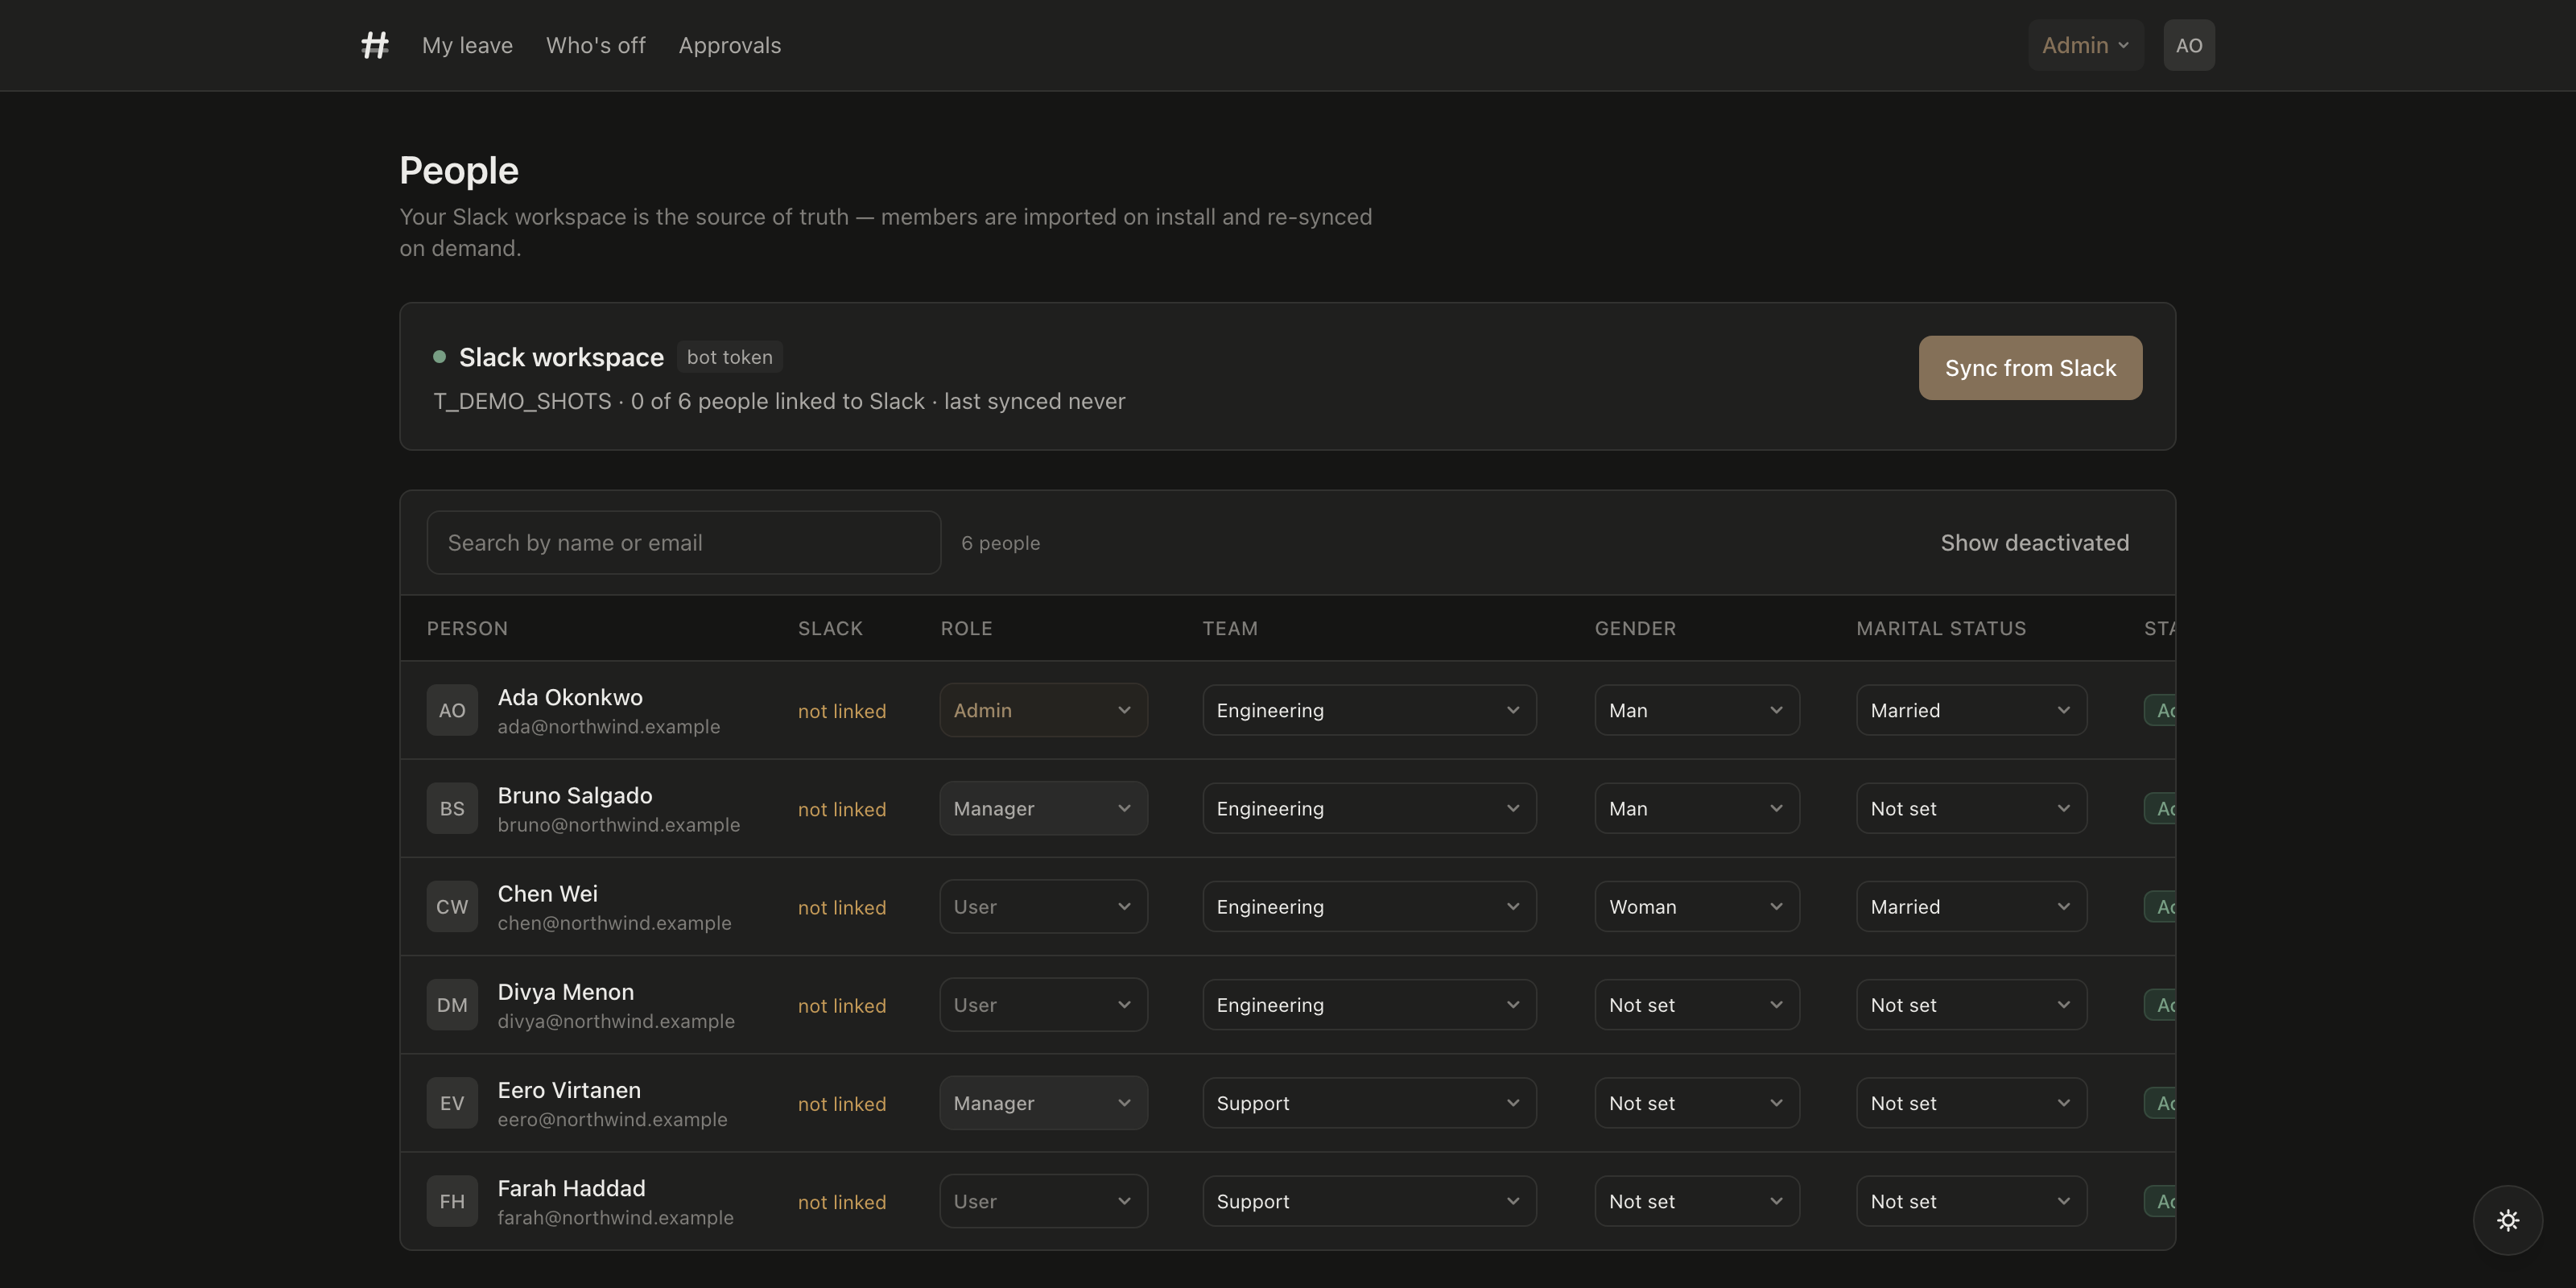Open Divya Menon's role dropdown
Image resolution: width=2576 pixels, height=1288 pixels.
click(1043, 1004)
